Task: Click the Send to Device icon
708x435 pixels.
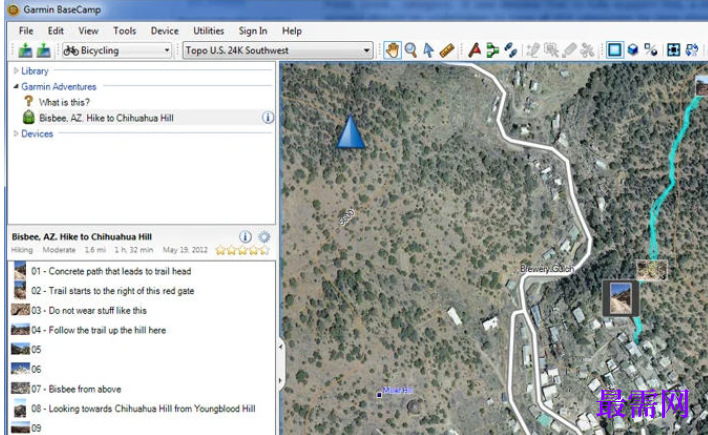Action: 25,50
